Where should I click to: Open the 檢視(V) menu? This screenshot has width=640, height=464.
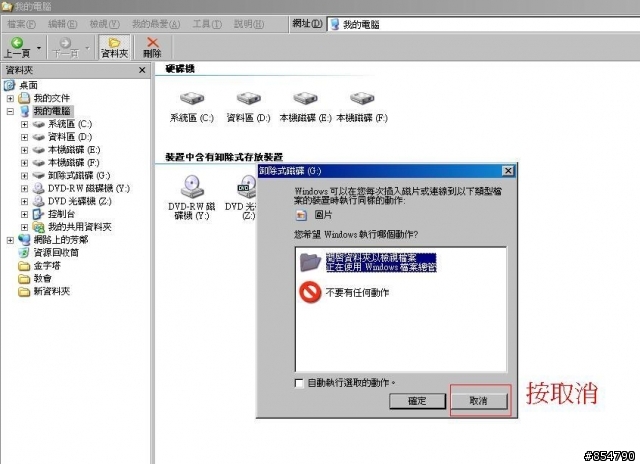(104, 24)
